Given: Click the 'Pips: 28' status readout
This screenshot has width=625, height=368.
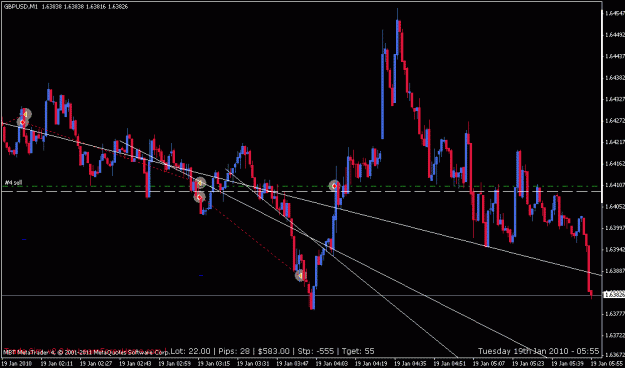Looking at the screenshot, I should [233, 351].
